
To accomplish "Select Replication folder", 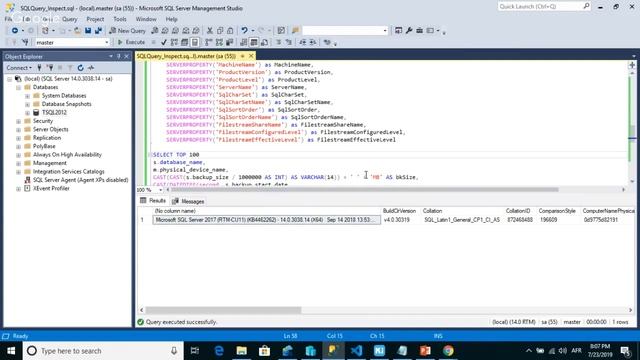I will (47, 138).
